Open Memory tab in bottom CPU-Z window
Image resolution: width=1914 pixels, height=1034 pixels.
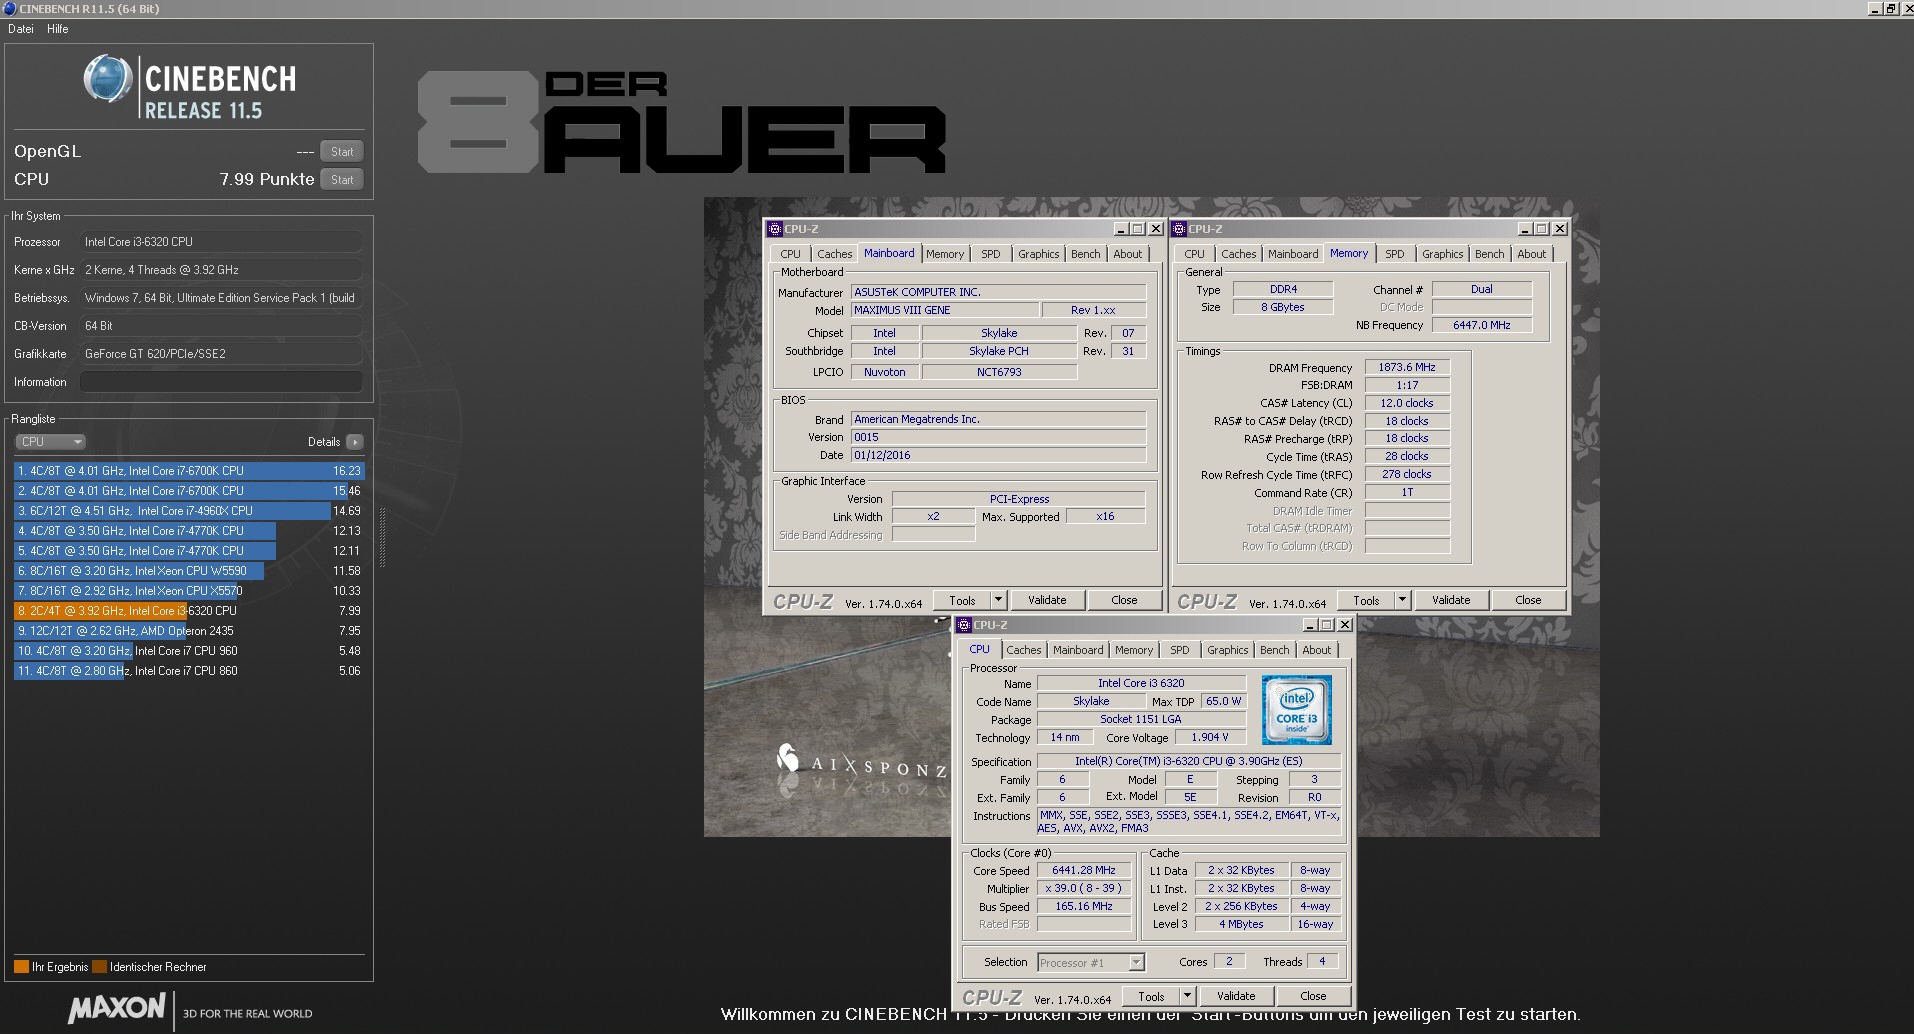[x=1134, y=650]
